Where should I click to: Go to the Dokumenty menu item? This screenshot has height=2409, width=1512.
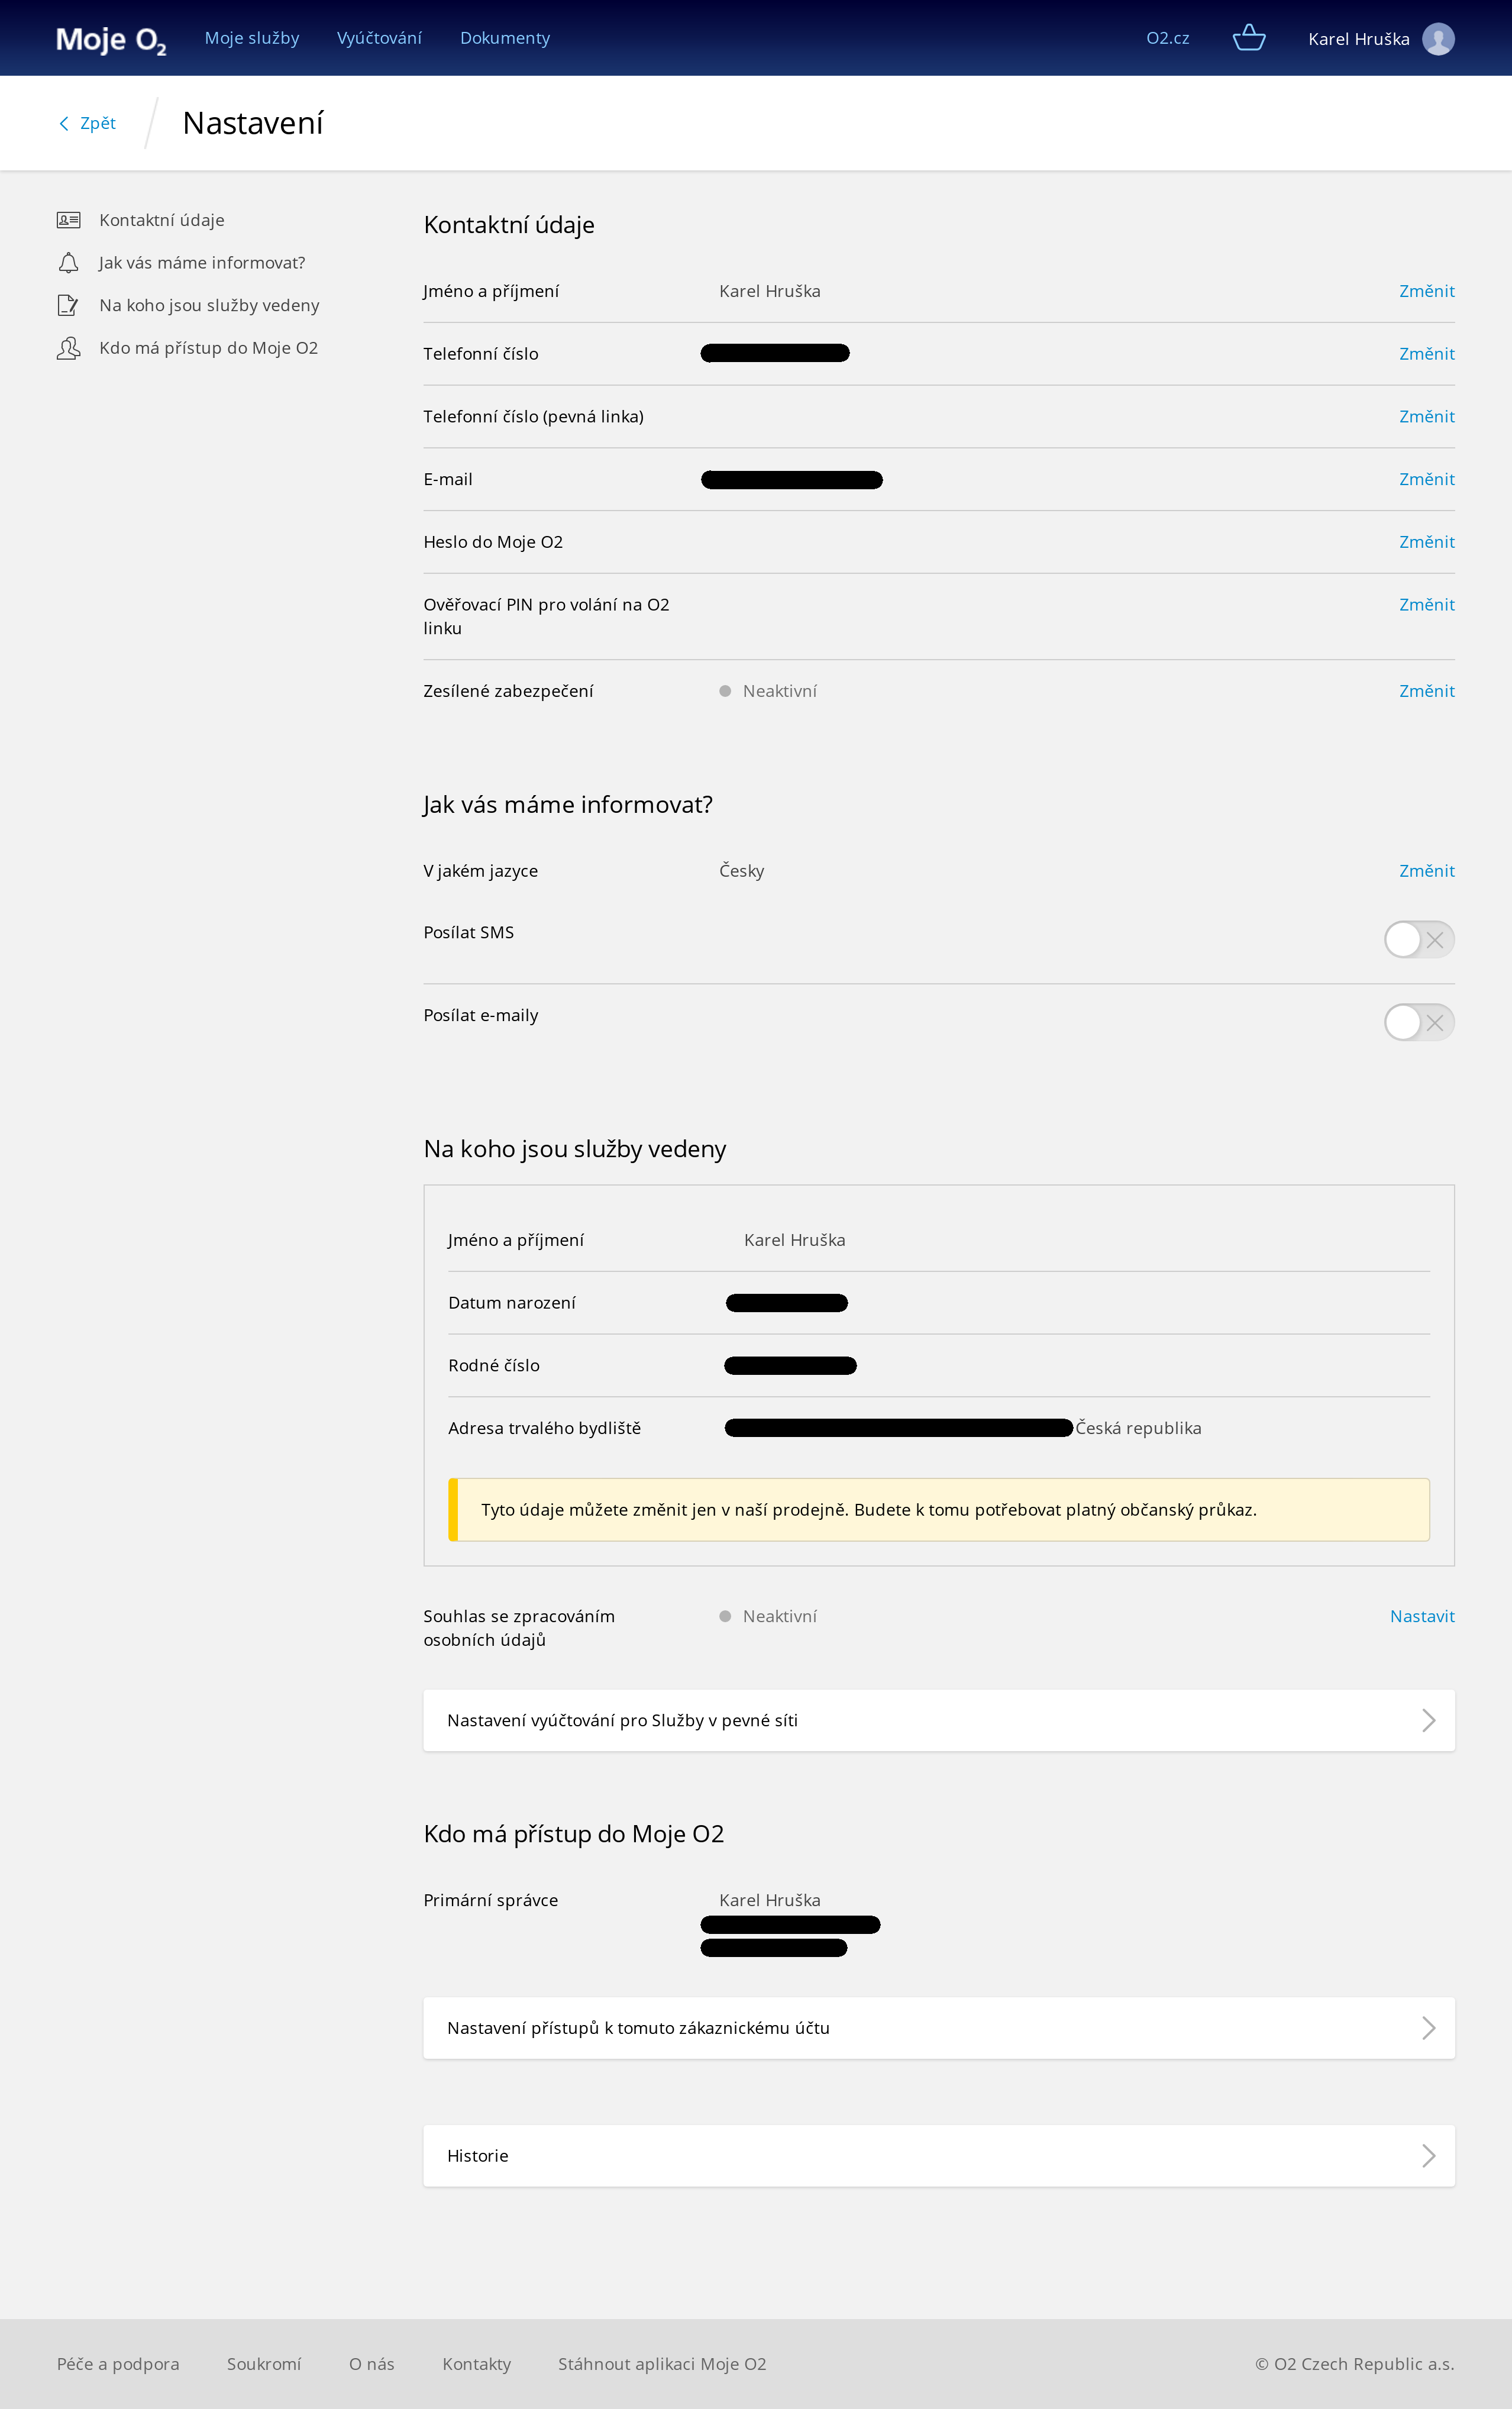(505, 38)
